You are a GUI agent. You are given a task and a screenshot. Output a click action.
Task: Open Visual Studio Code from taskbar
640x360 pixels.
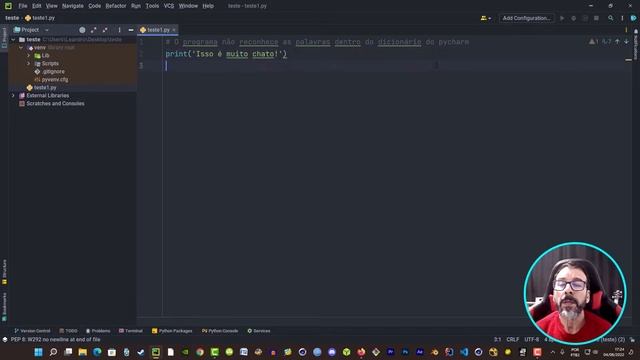pyautogui.click(x=464, y=352)
